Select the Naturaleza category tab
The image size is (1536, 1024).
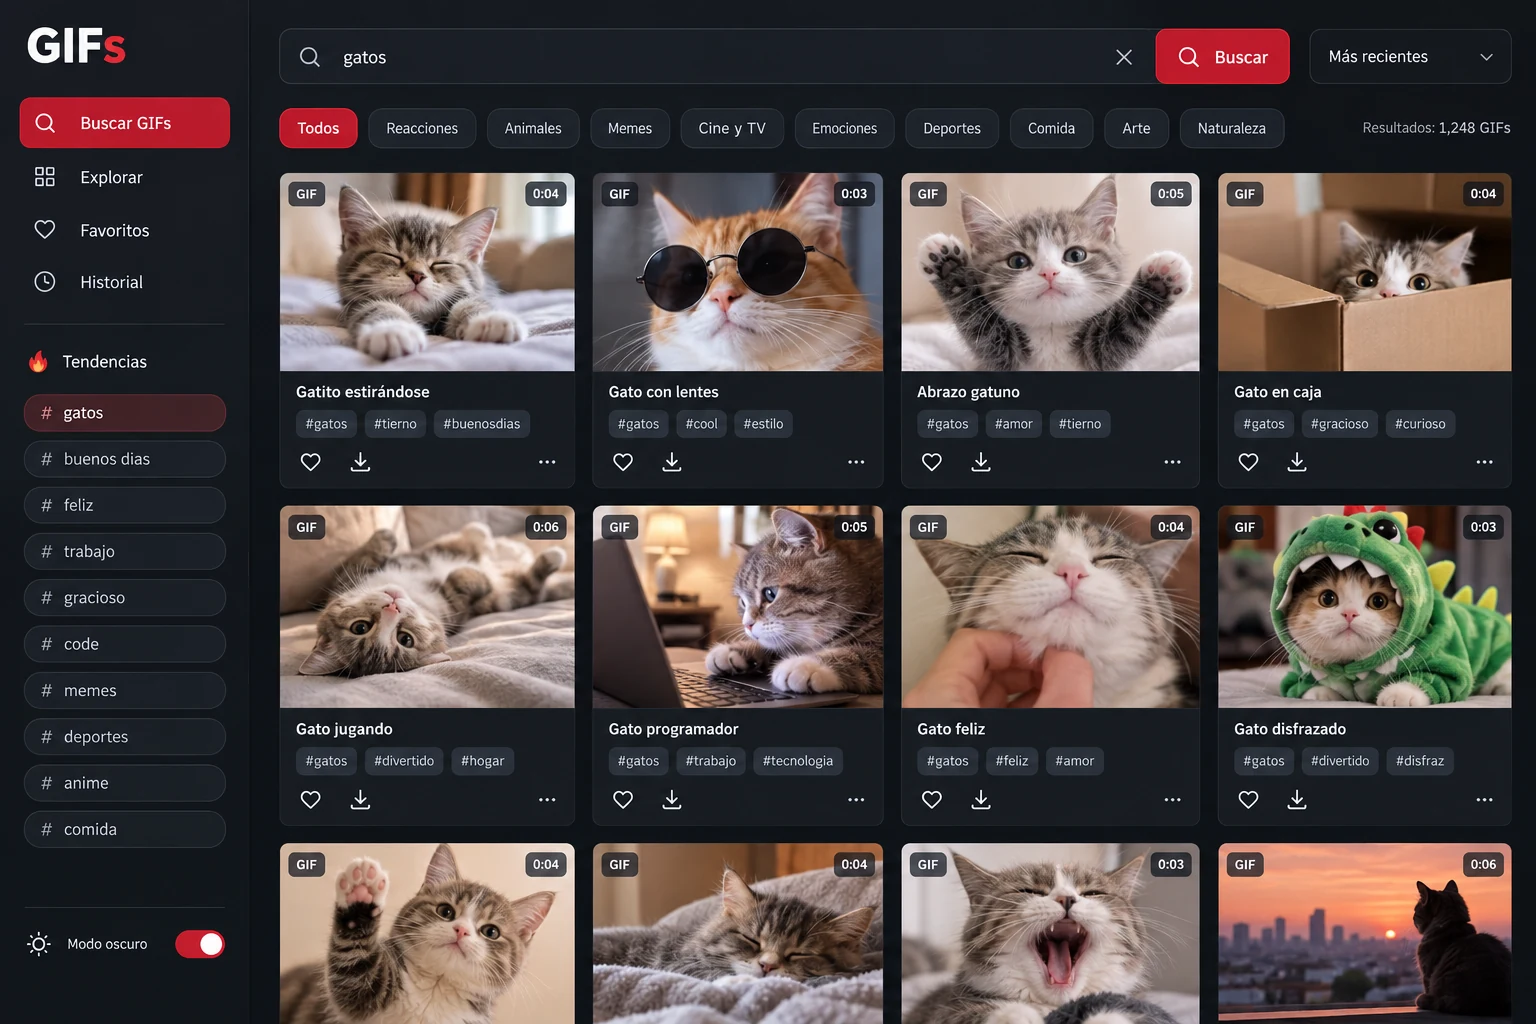(x=1232, y=128)
